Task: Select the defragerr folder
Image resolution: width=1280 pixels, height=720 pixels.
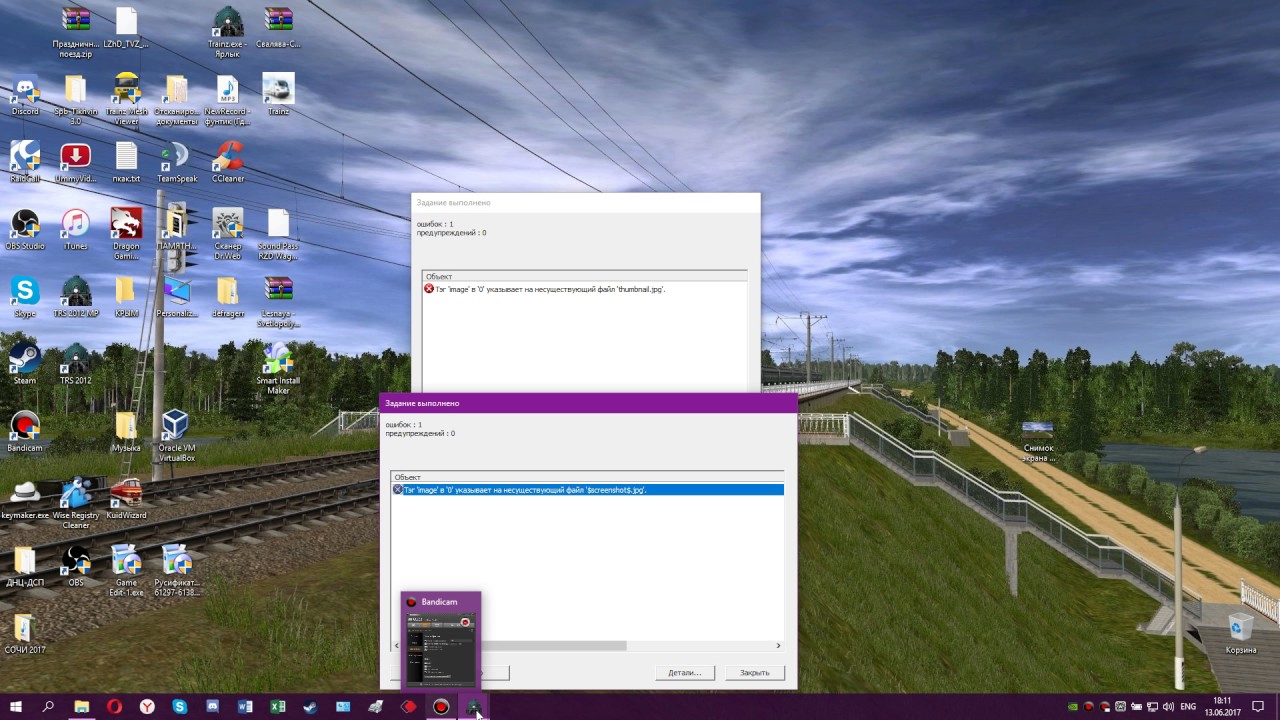Action: coord(227,296)
